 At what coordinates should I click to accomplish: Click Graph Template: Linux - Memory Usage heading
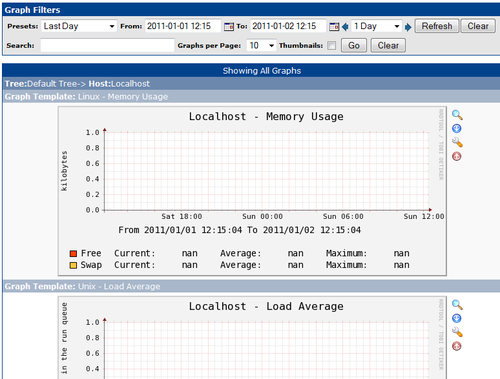pyautogui.click(x=86, y=97)
